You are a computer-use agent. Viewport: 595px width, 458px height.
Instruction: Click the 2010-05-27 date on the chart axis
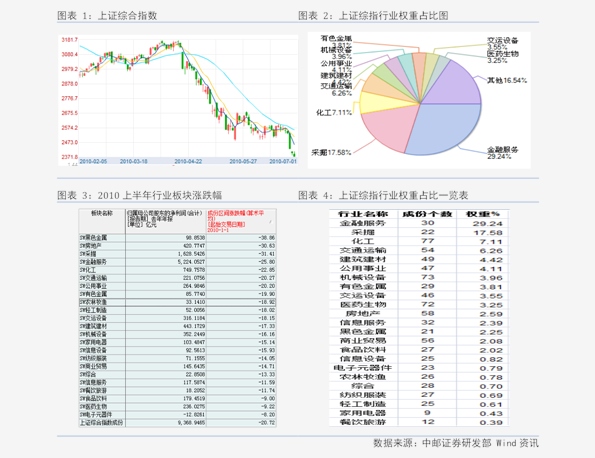tap(243, 161)
